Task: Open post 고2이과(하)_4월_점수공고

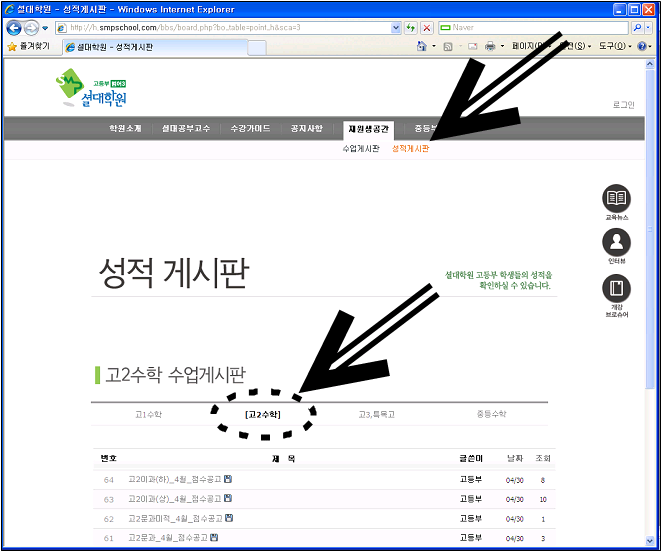Action: (x=175, y=479)
